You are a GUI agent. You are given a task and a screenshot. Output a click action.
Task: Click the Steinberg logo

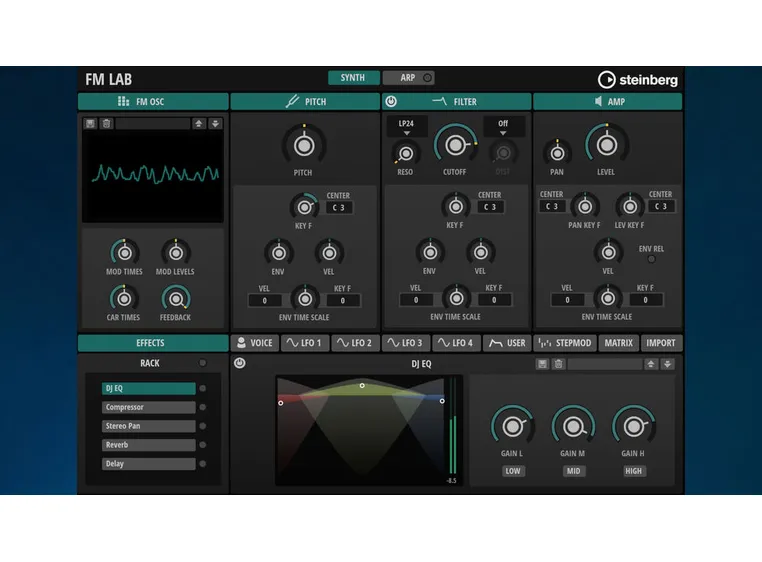click(637, 79)
